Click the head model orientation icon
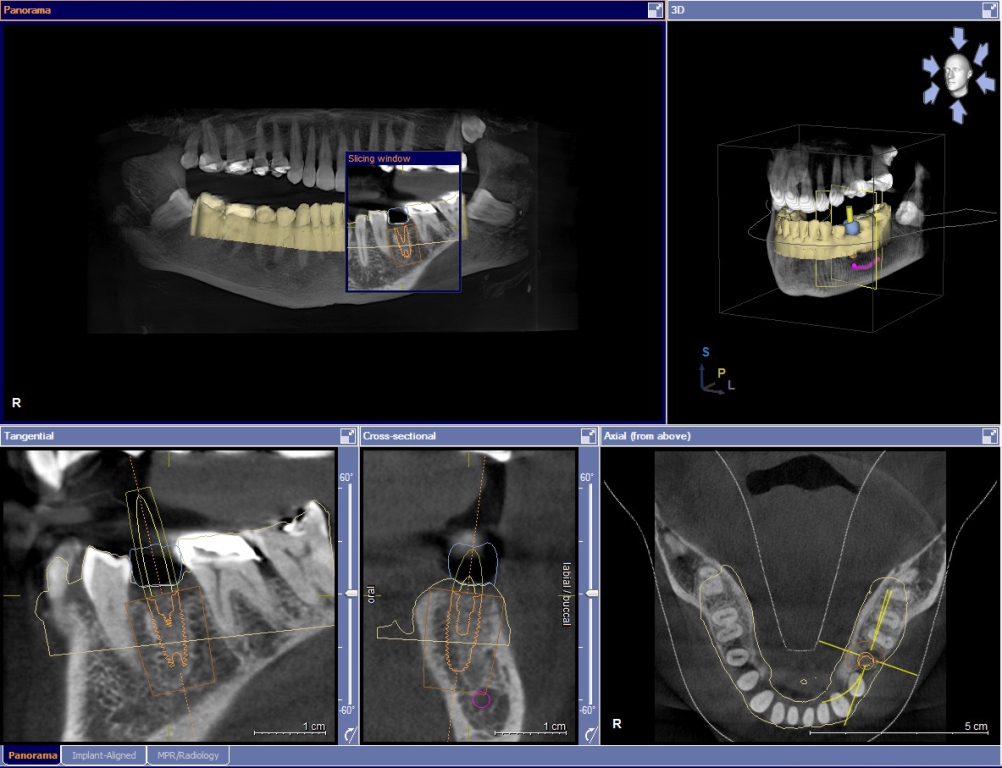The height and width of the screenshot is (768, 1002). pos(957,75)
